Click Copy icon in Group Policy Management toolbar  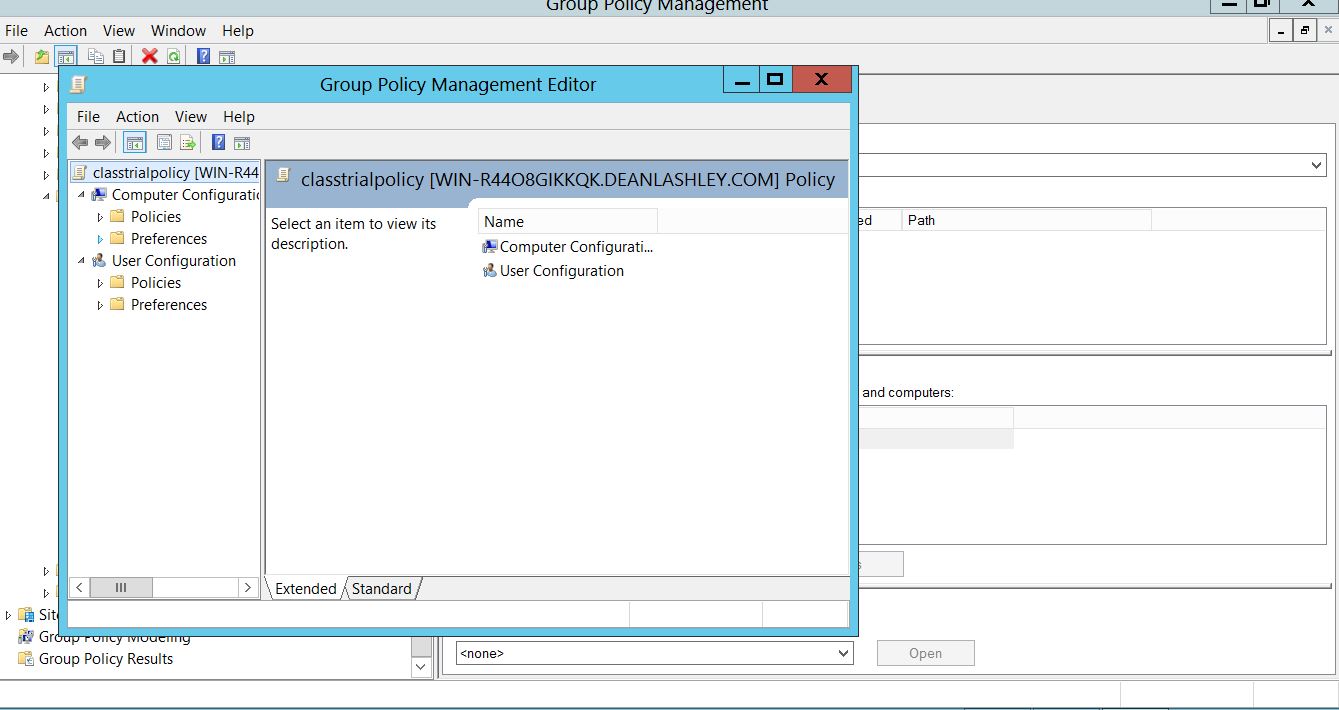pos(96,56)
